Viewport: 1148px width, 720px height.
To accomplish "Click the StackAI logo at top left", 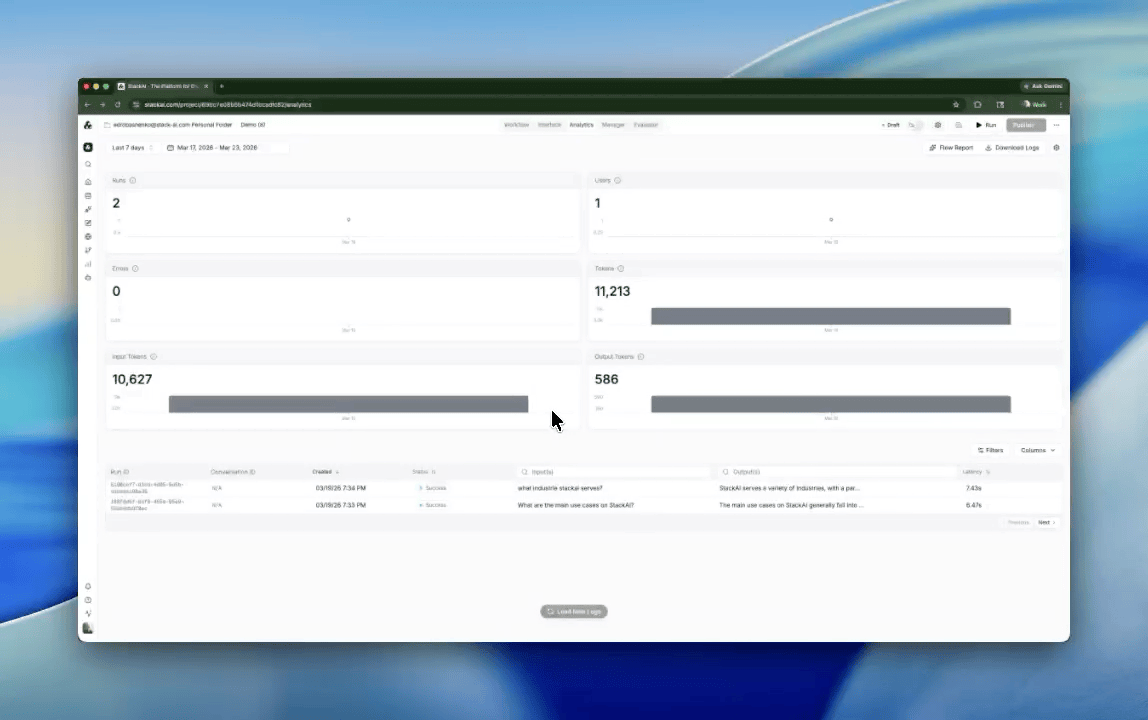I will point(88,125).
